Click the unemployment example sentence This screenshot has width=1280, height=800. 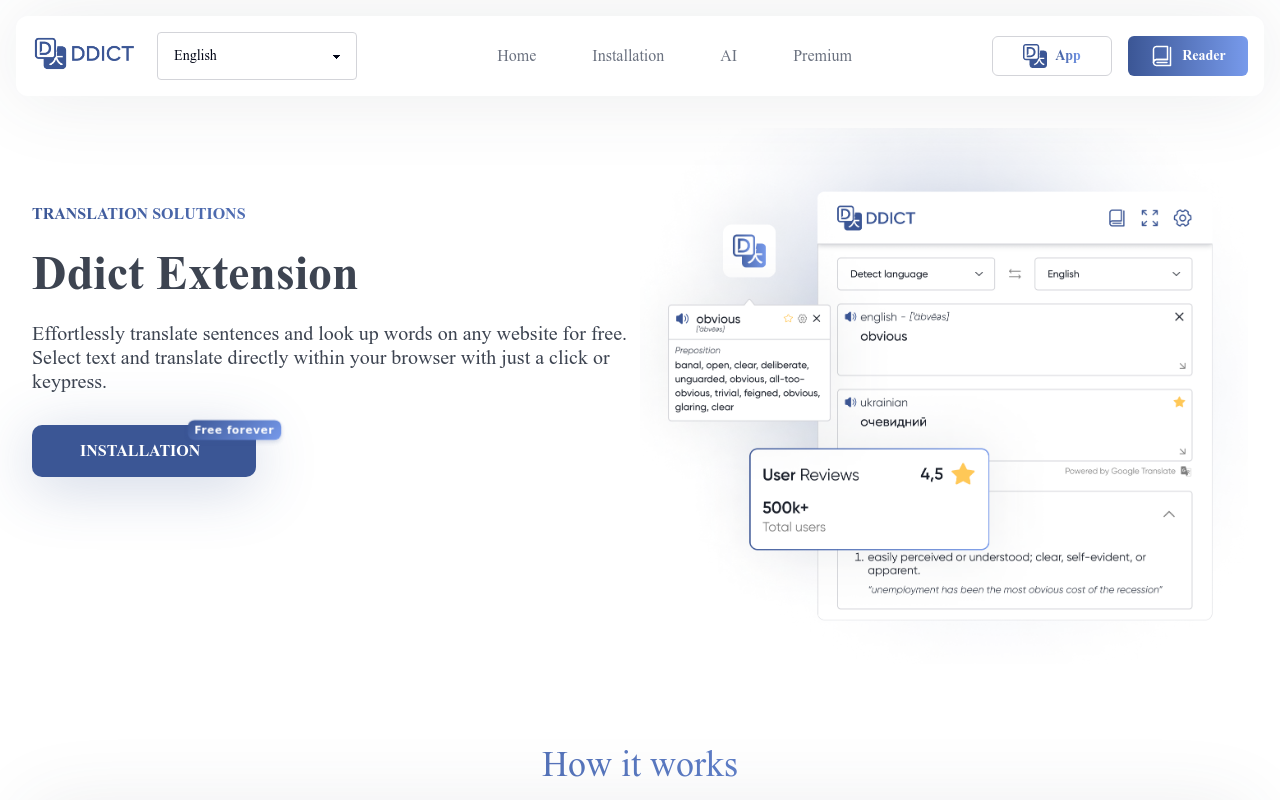pos(1014,590)
